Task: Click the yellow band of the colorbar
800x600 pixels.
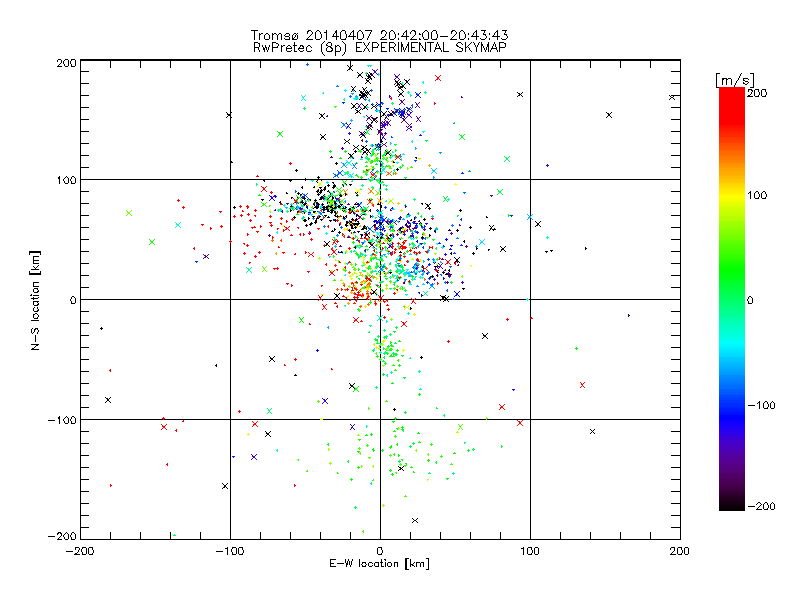Action: coord(732,195)
